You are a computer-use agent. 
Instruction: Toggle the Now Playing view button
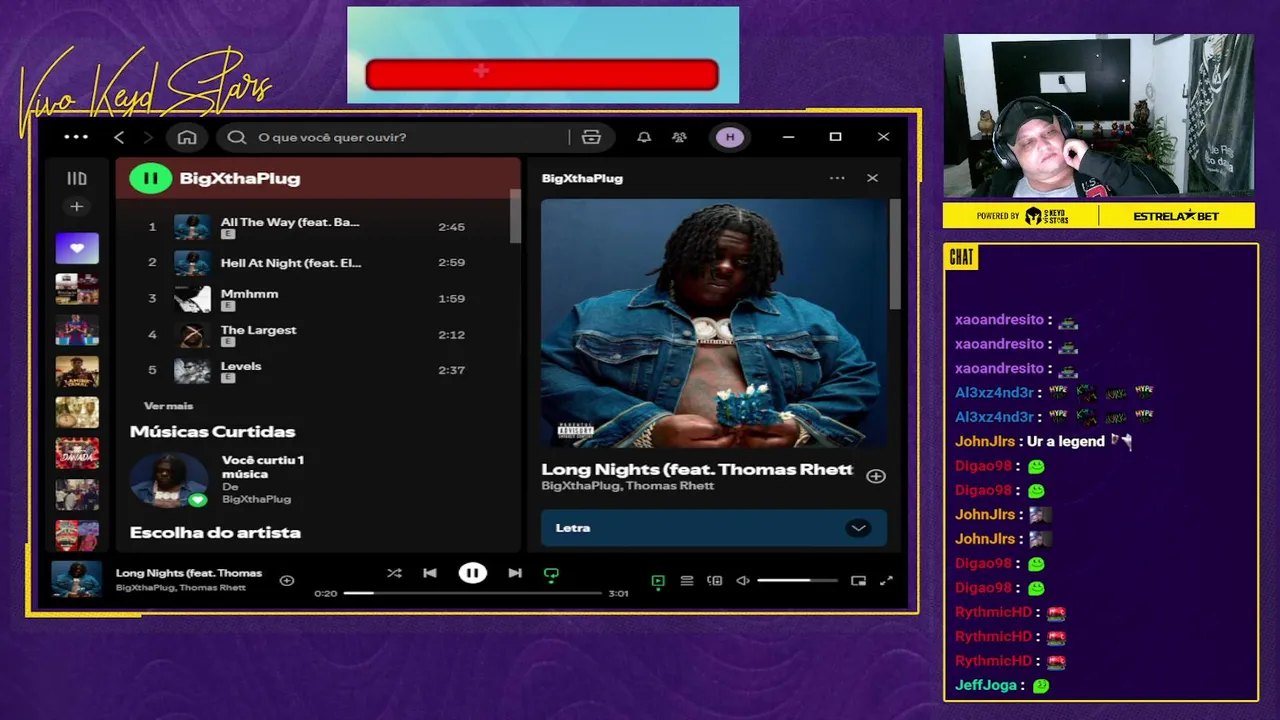(x=658, y=581)
